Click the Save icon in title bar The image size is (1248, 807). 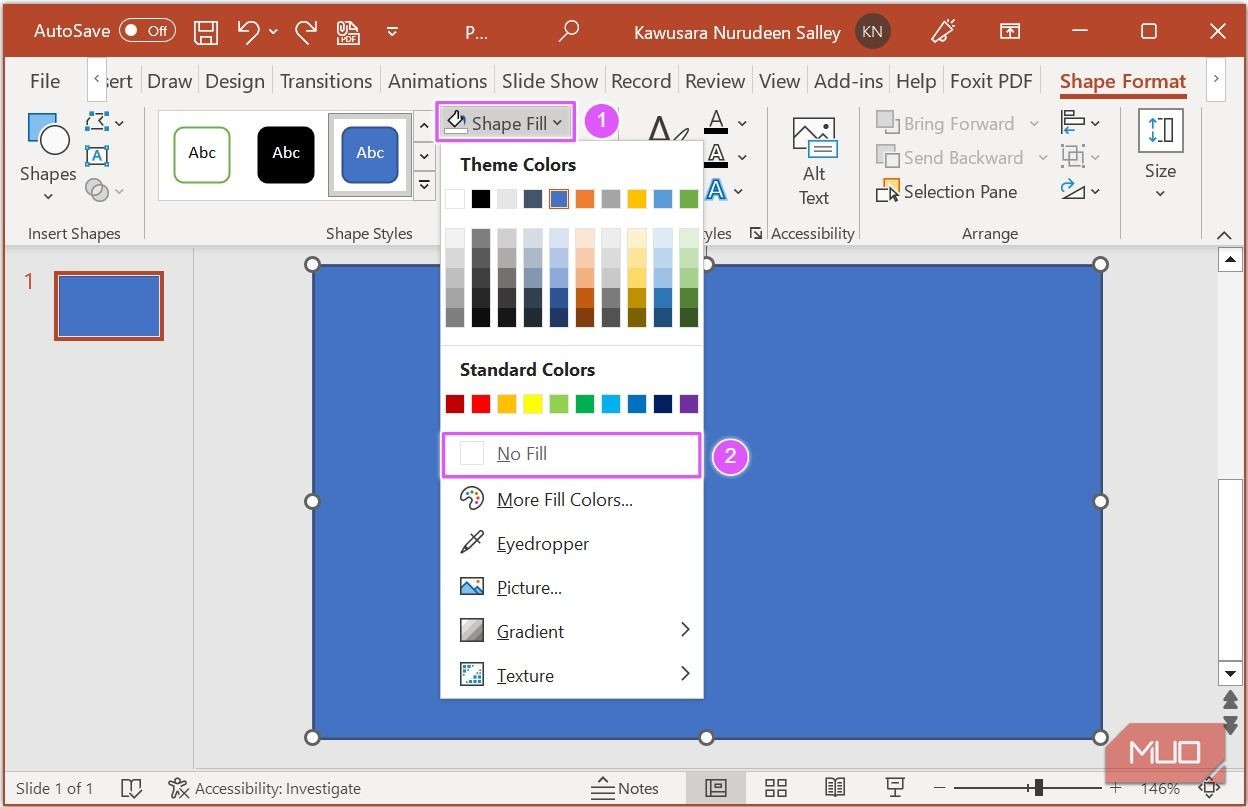206,32
